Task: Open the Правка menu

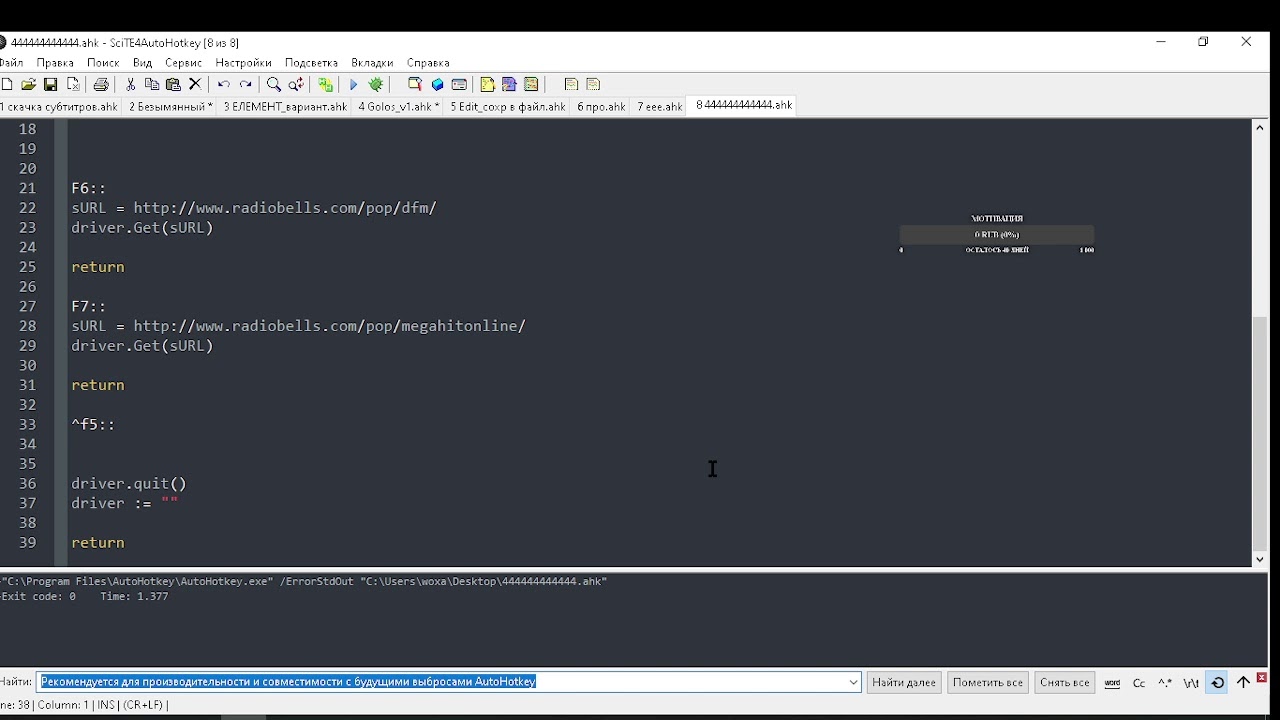Action: (x=55, y=63)
